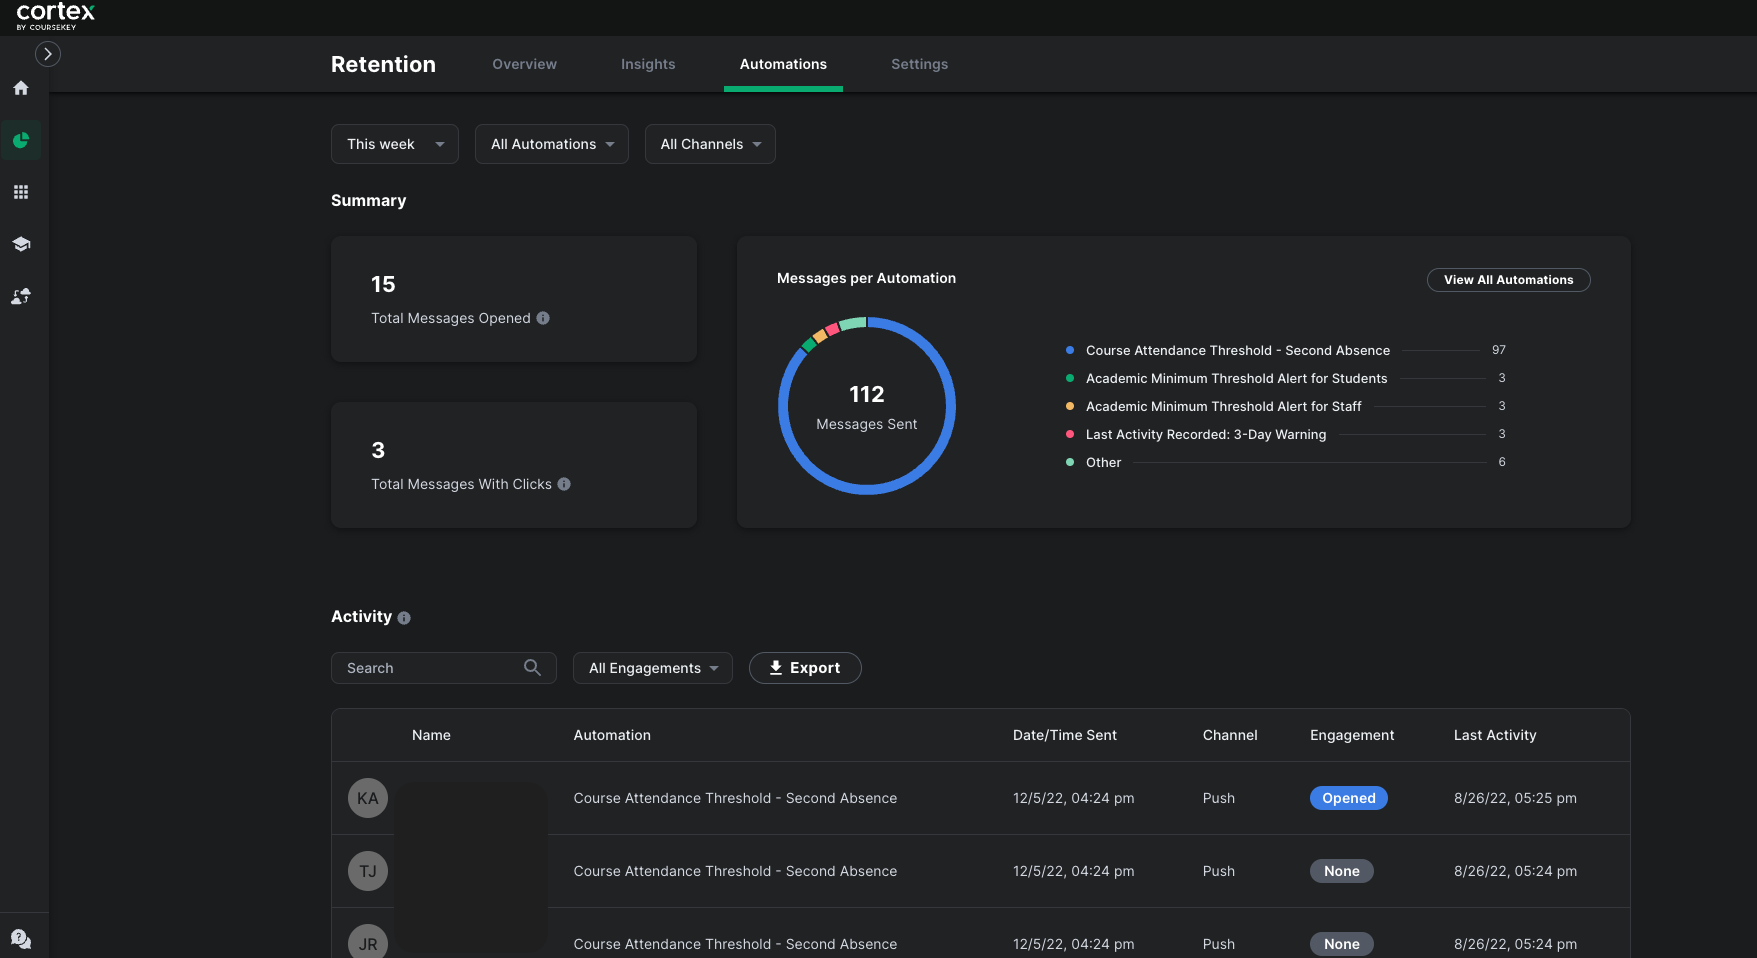Screen dimensions: 1757x958
Task: Click Last Activity Recorded: 3-Day Warning legend
Action: [x=1206, y=434]
